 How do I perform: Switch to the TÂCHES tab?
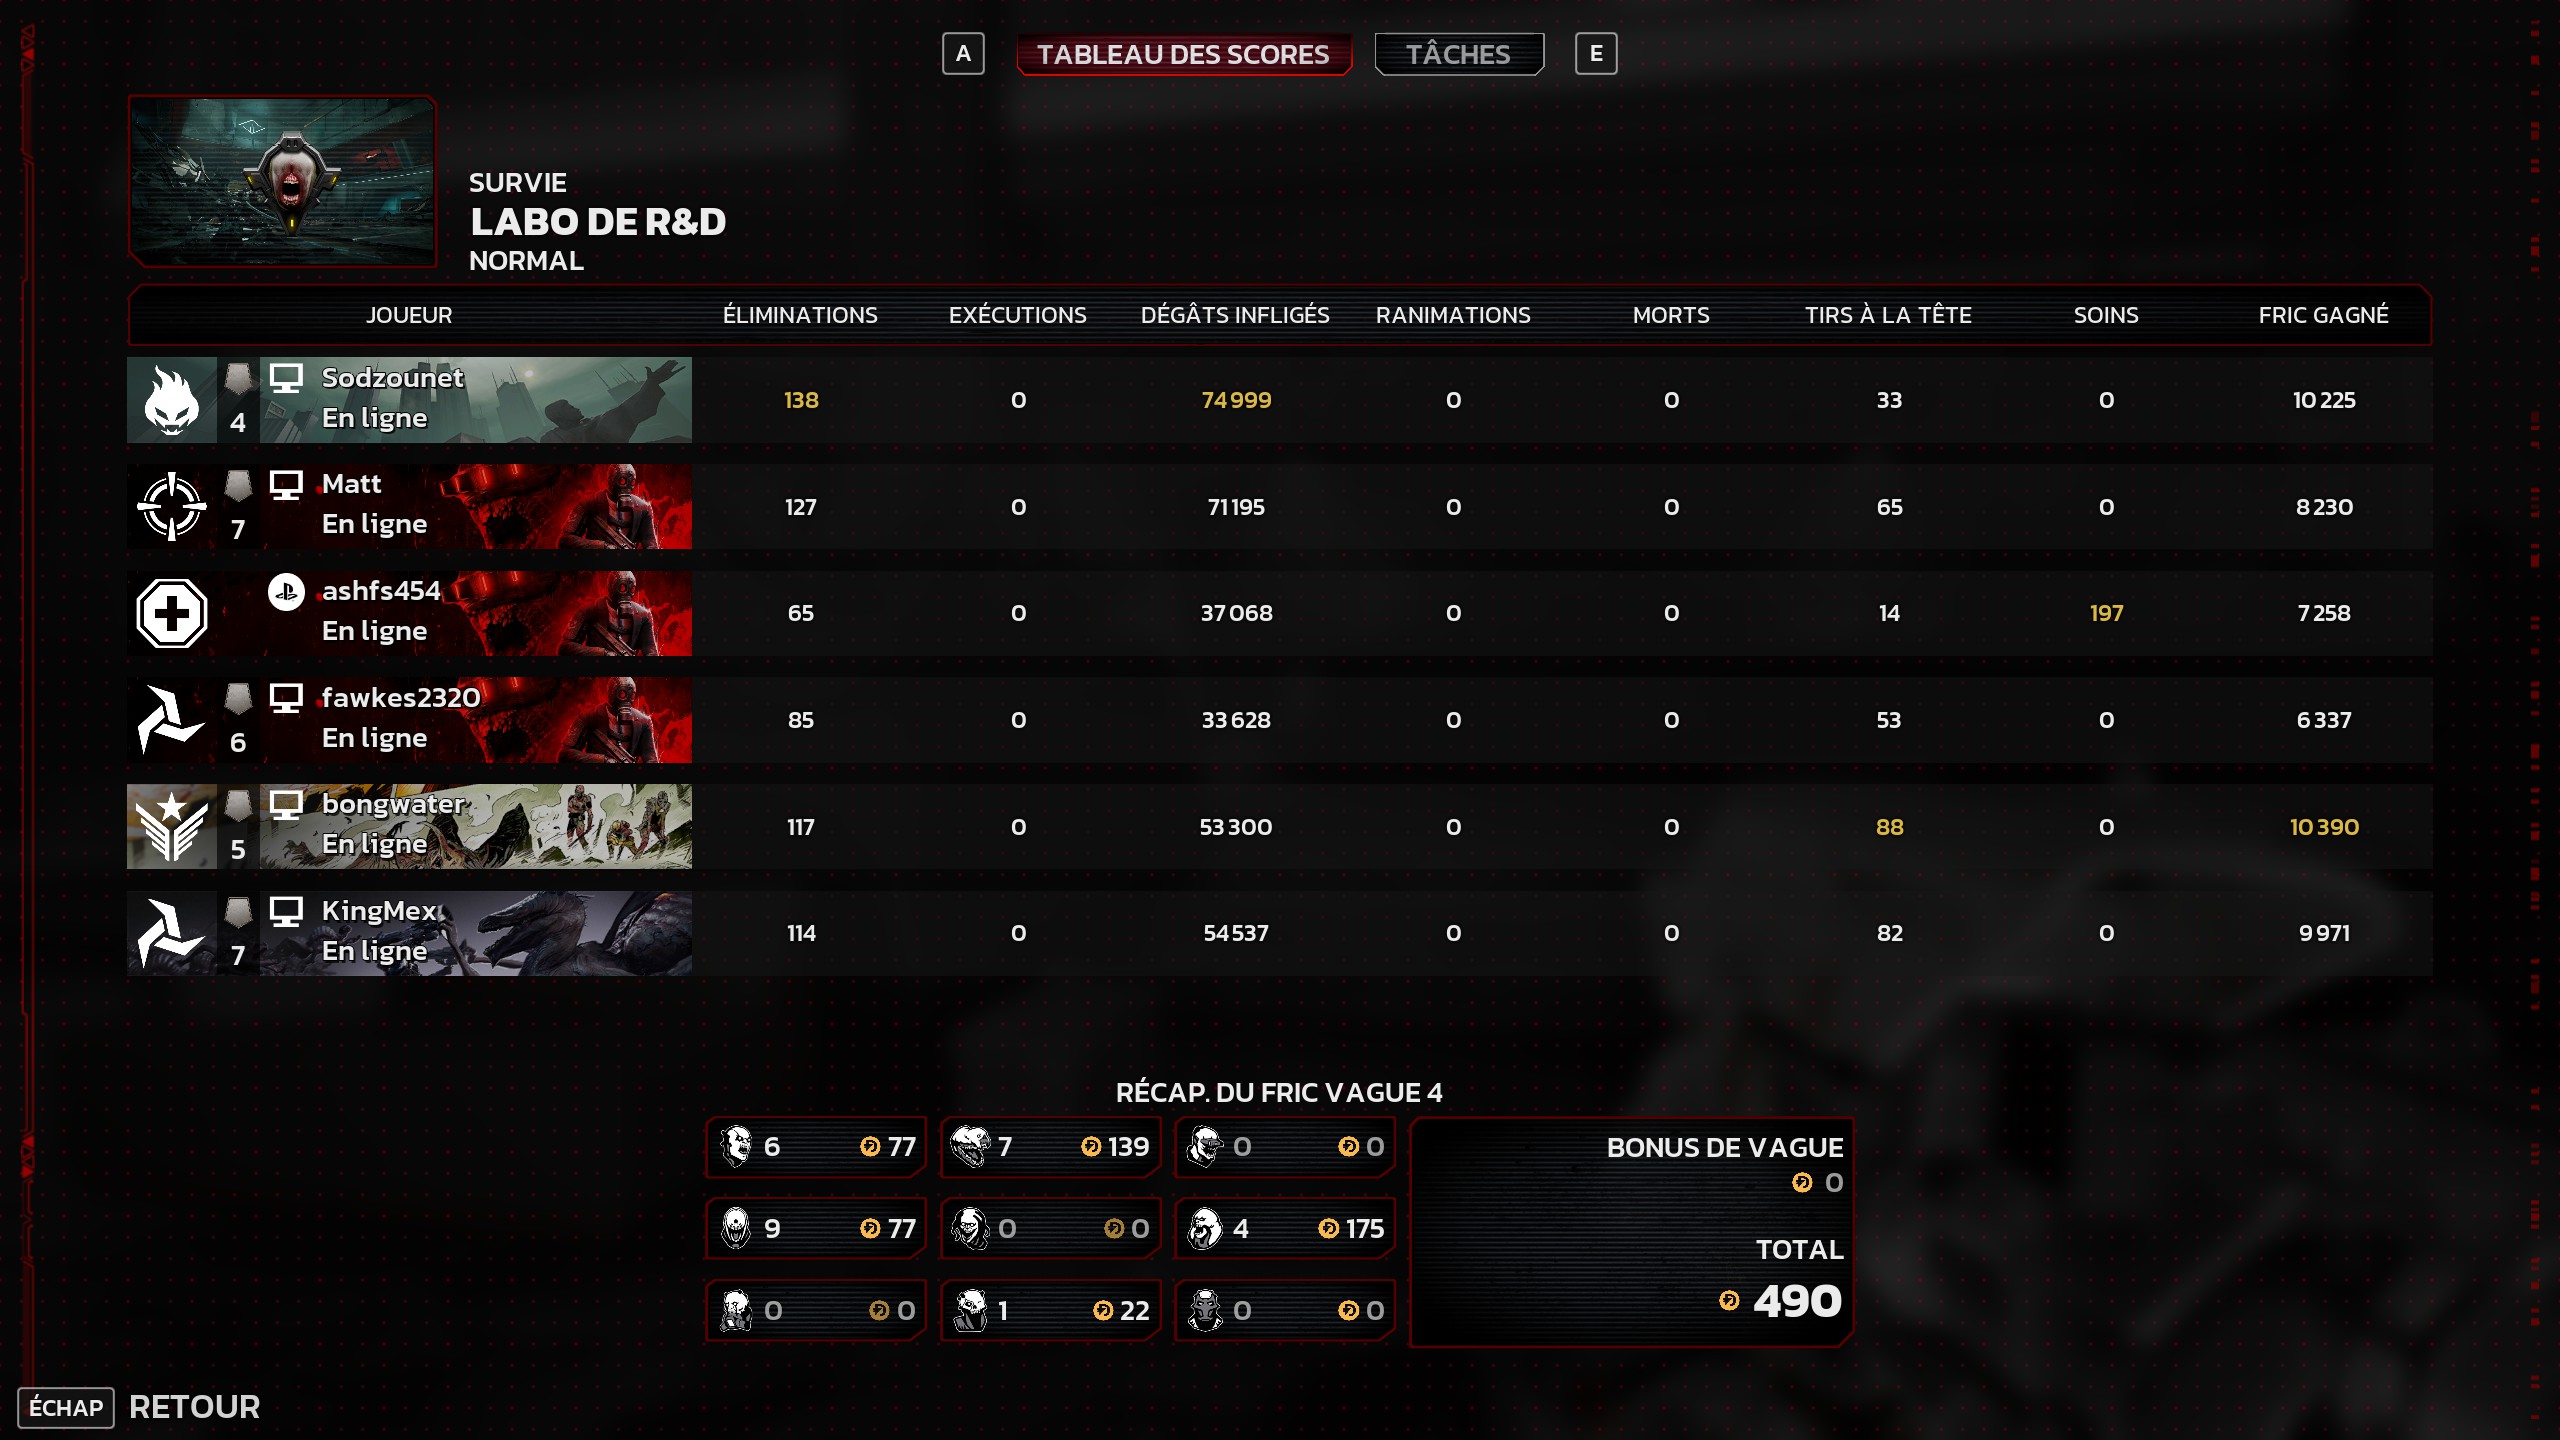(x=1459, y=54)
